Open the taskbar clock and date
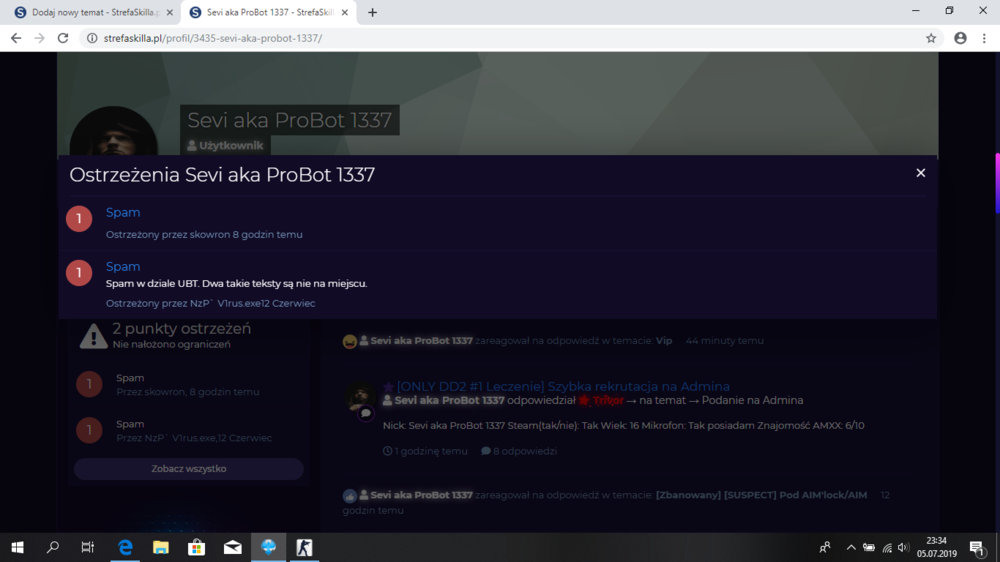The height and width of the screenshot is (562, 1000). (937, 547)
